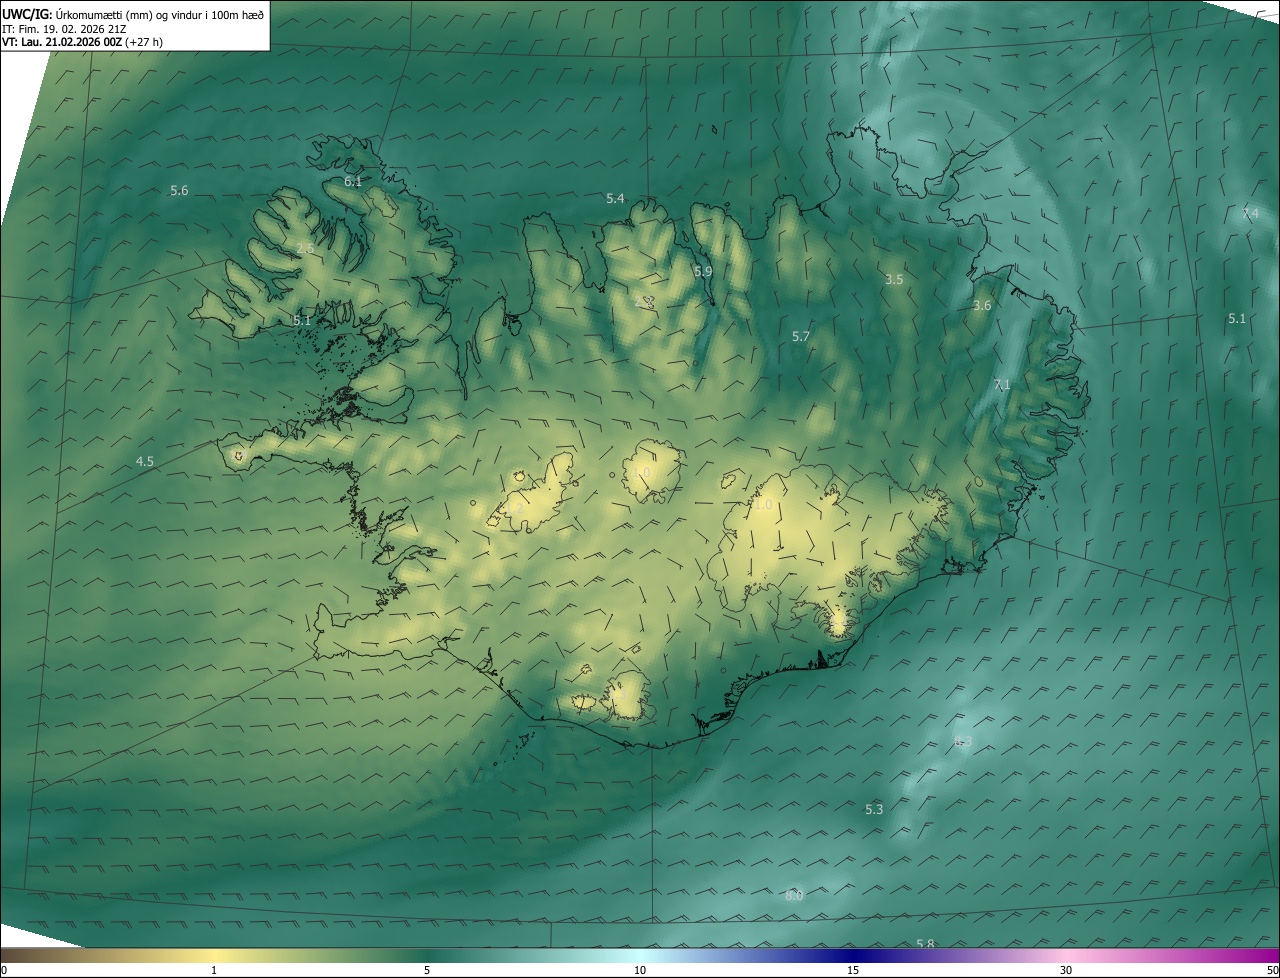Image resolution: width=1280 pixels, height=978 pixels.
Task: Select the 10 tick on the color scale
Action: click(640, 970)
